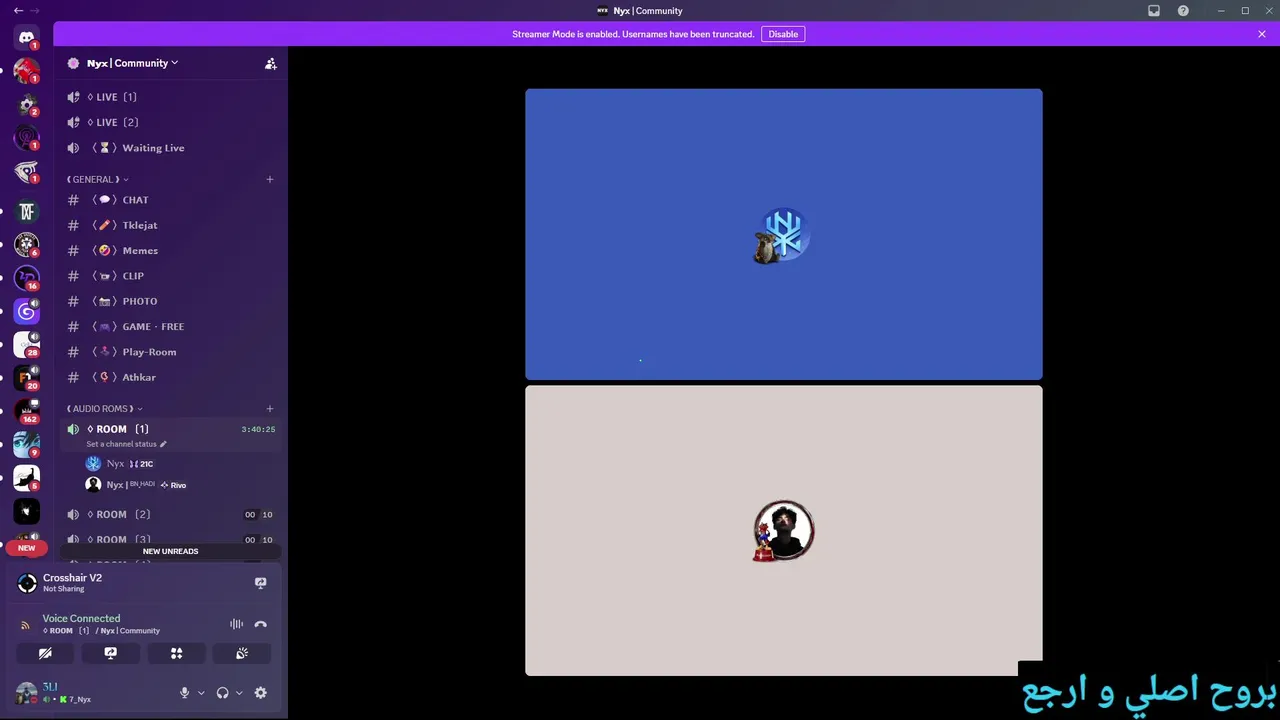This screenshot has width=1280, height=720.
Task: Open the GAME - FREE channel
Action: point(170,327)
